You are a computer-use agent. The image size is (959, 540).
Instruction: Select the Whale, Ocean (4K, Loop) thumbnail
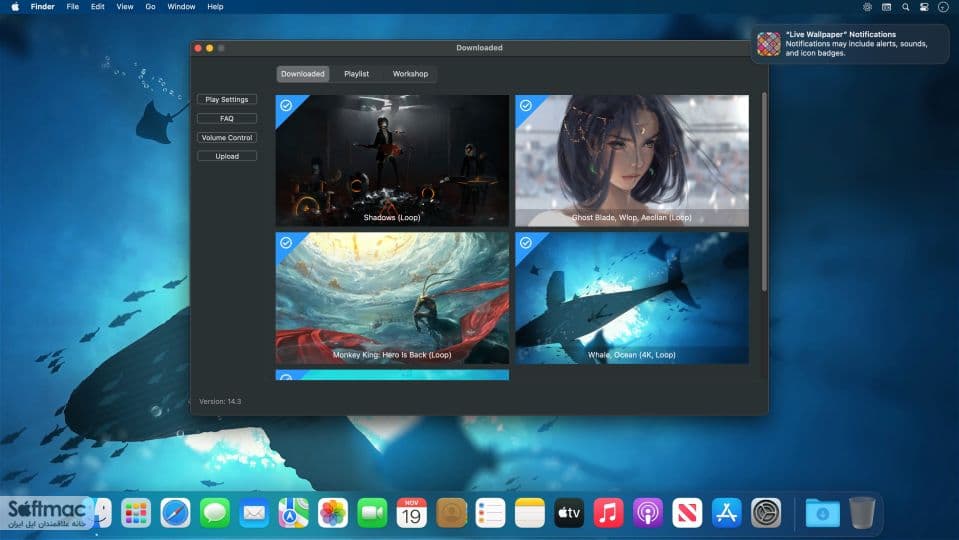click(x=632, y=298)
